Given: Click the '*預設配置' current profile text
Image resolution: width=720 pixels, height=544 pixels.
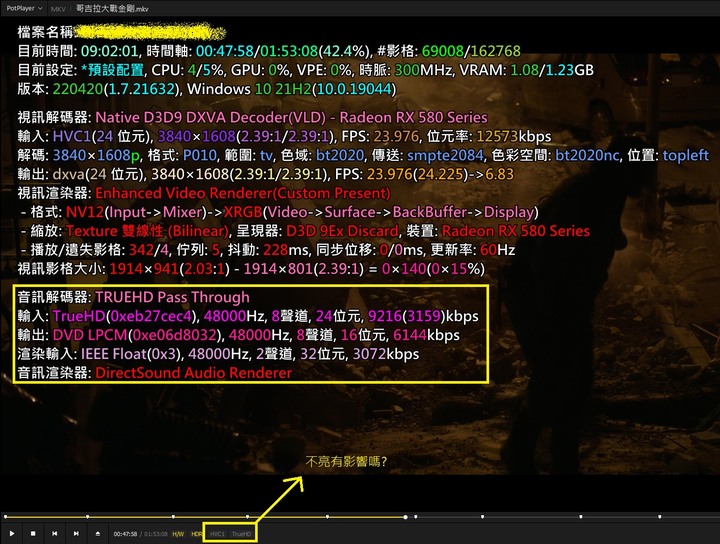Looking at the screenshot, I should point(112,70).
